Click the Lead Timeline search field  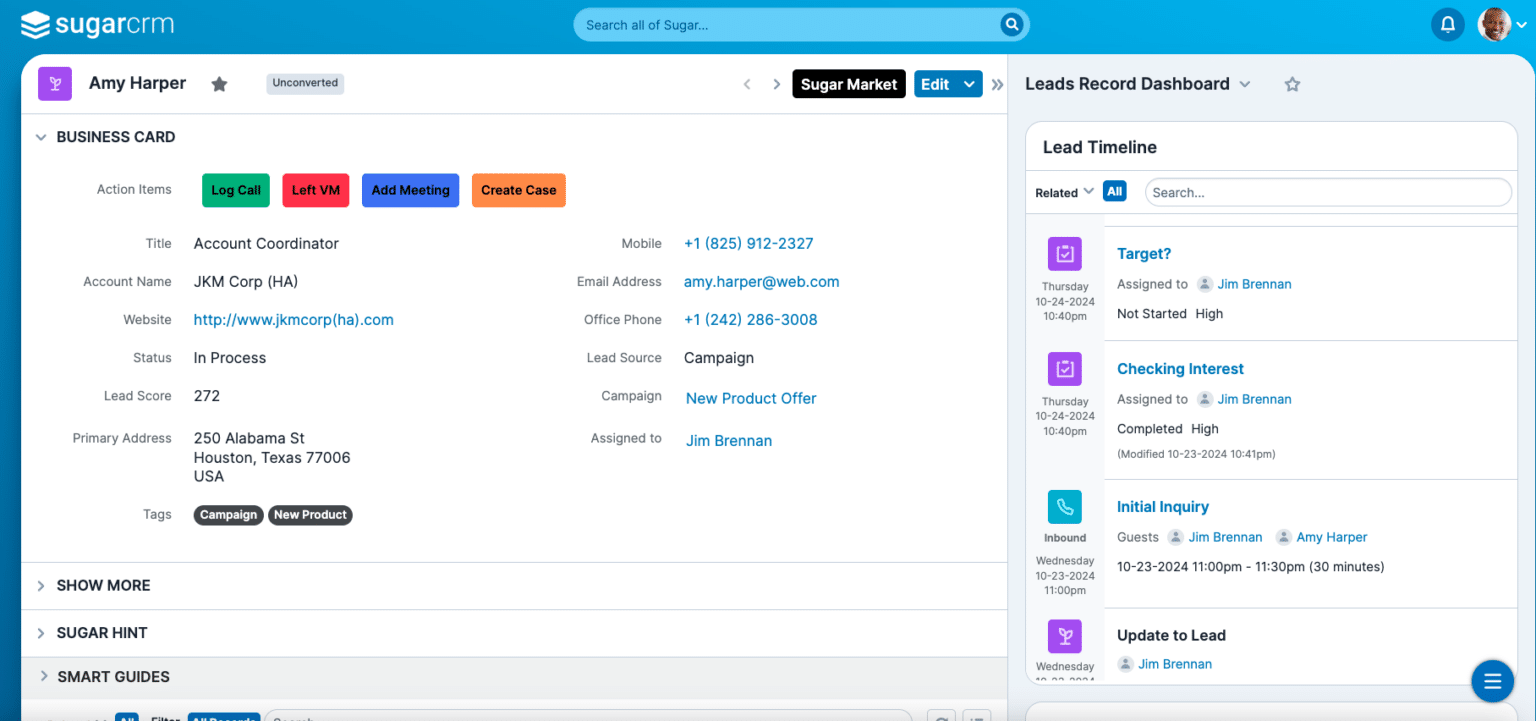(x=1328, y=192)
